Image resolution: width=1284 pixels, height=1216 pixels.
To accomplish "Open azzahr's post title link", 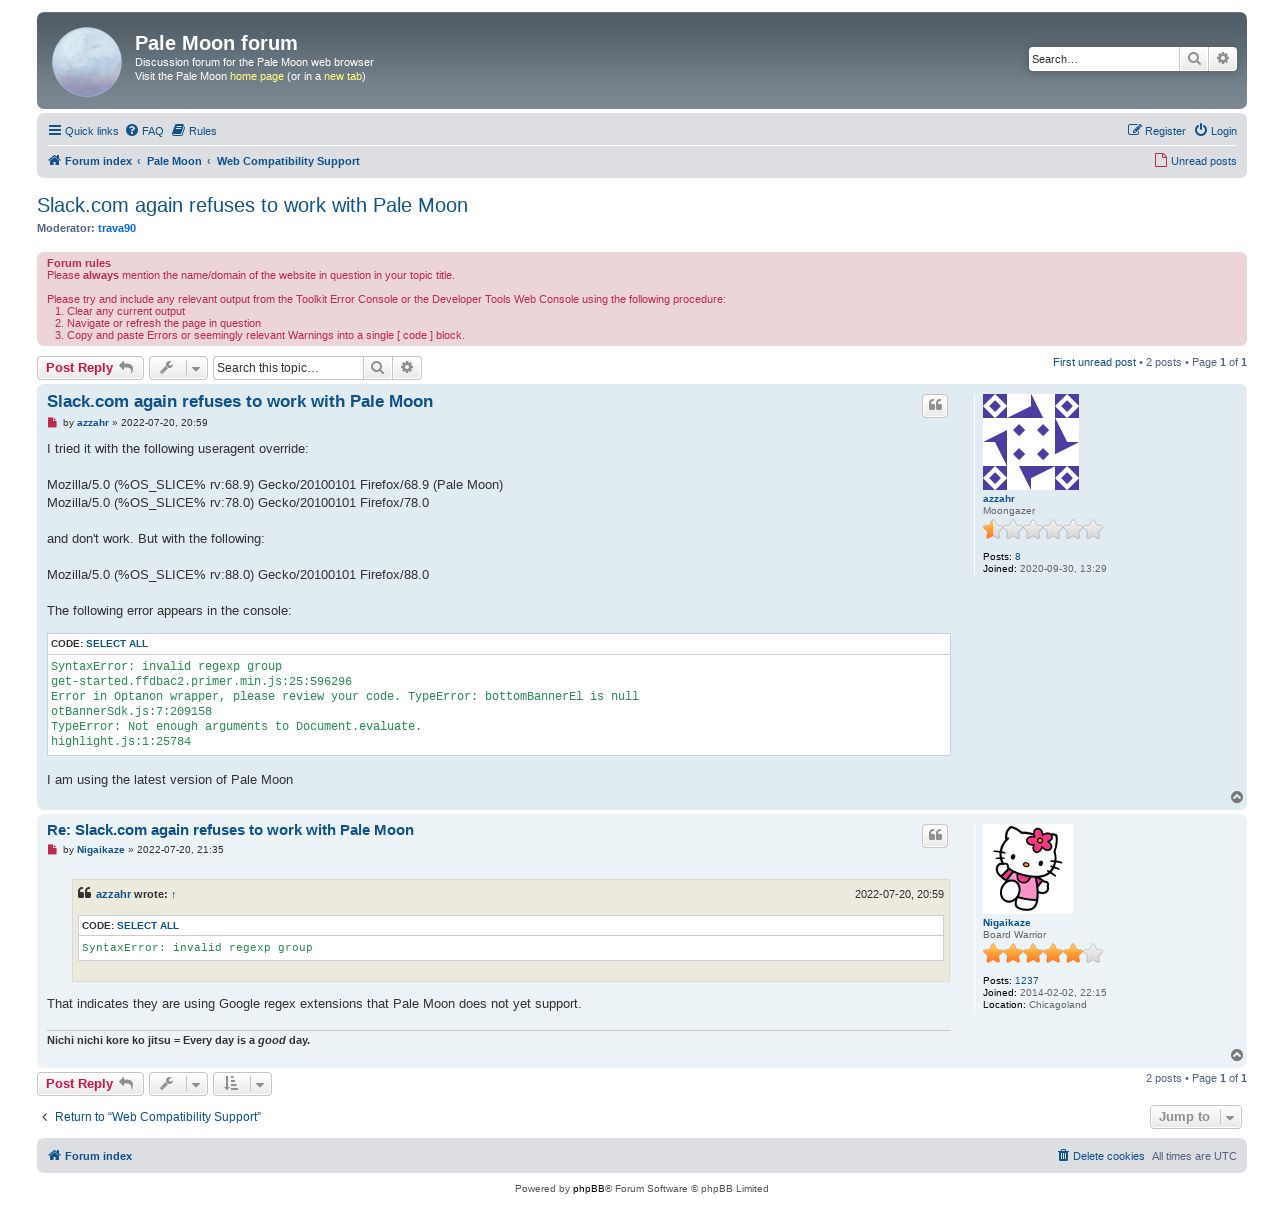I will tap(240, 401).
